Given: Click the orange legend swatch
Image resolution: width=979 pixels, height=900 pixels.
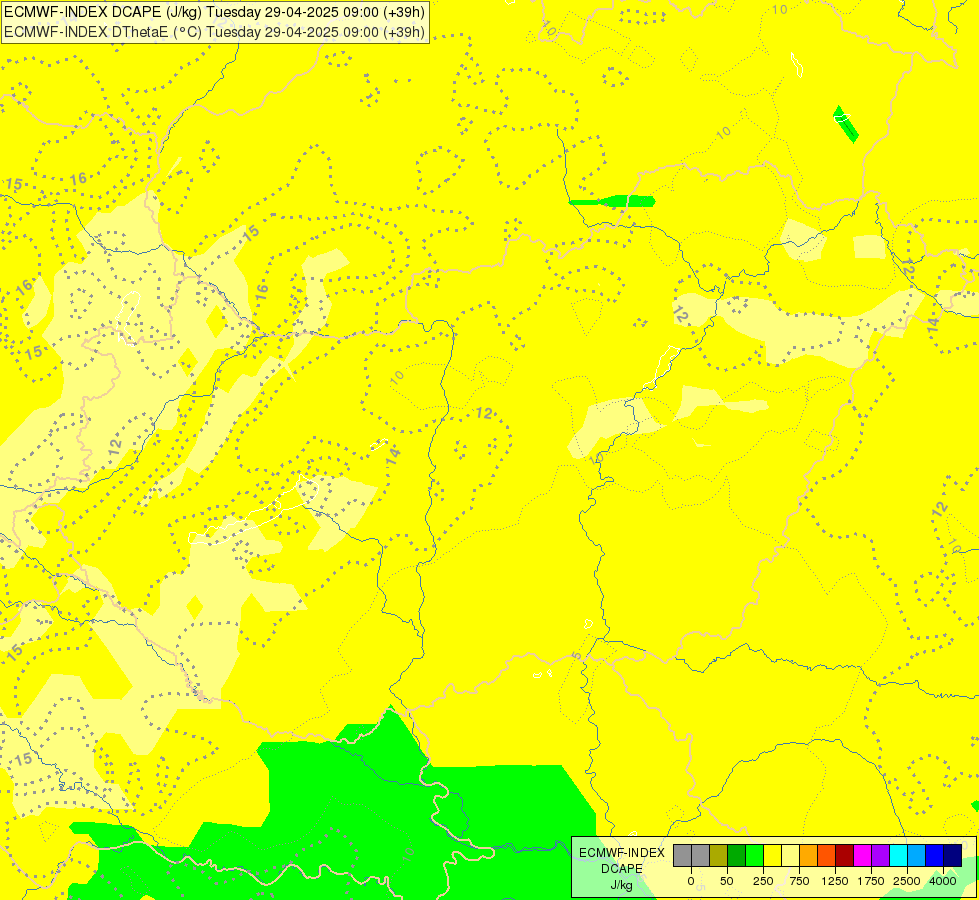Looking at the screenshot, I should 809,856.
